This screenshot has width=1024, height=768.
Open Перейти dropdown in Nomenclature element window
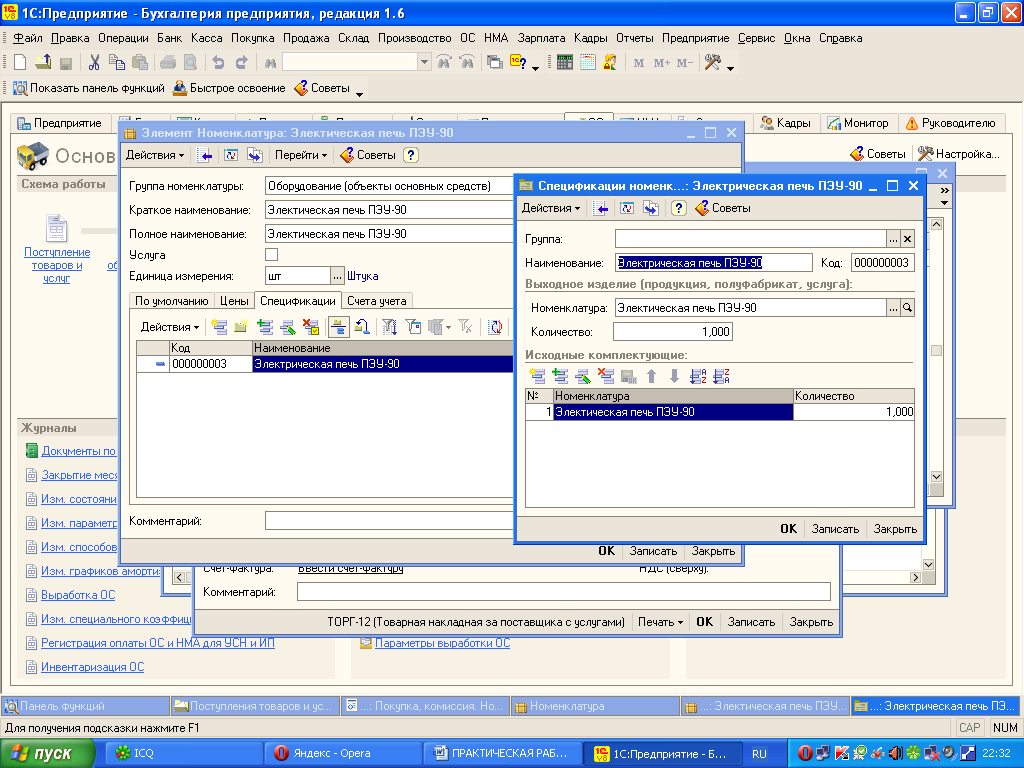pyautogui.click(x=300, y=155)
